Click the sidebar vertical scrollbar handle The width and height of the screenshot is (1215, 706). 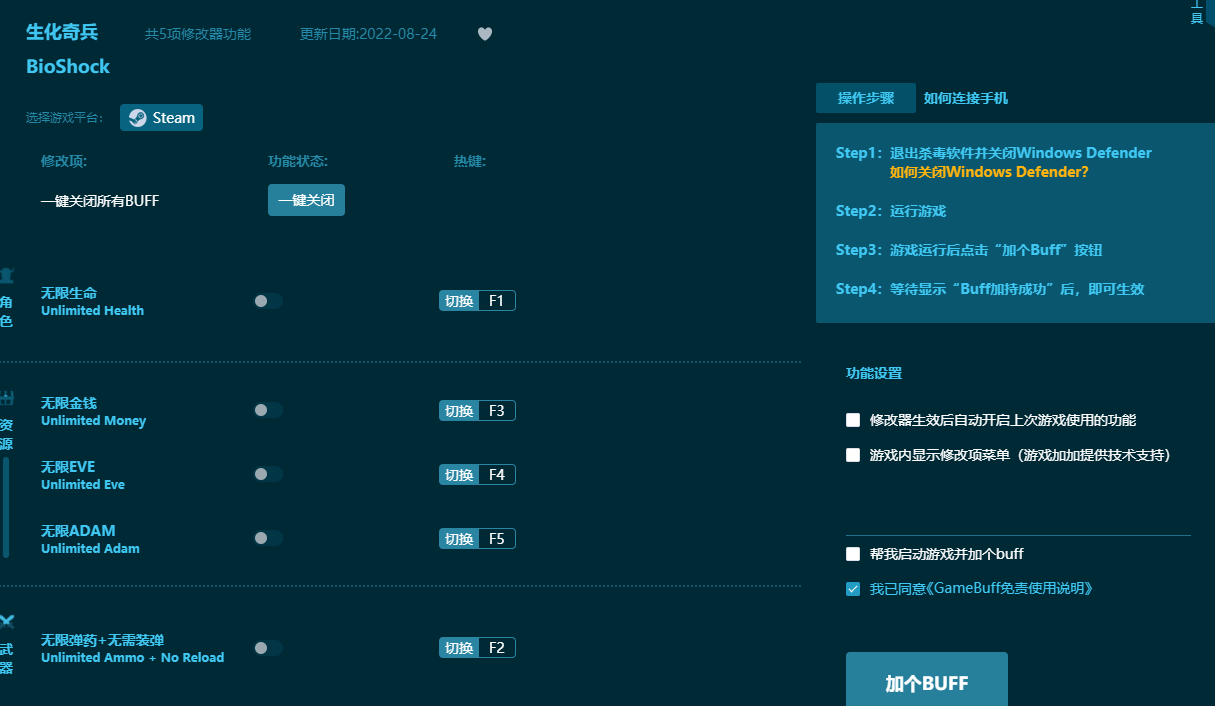6,507
